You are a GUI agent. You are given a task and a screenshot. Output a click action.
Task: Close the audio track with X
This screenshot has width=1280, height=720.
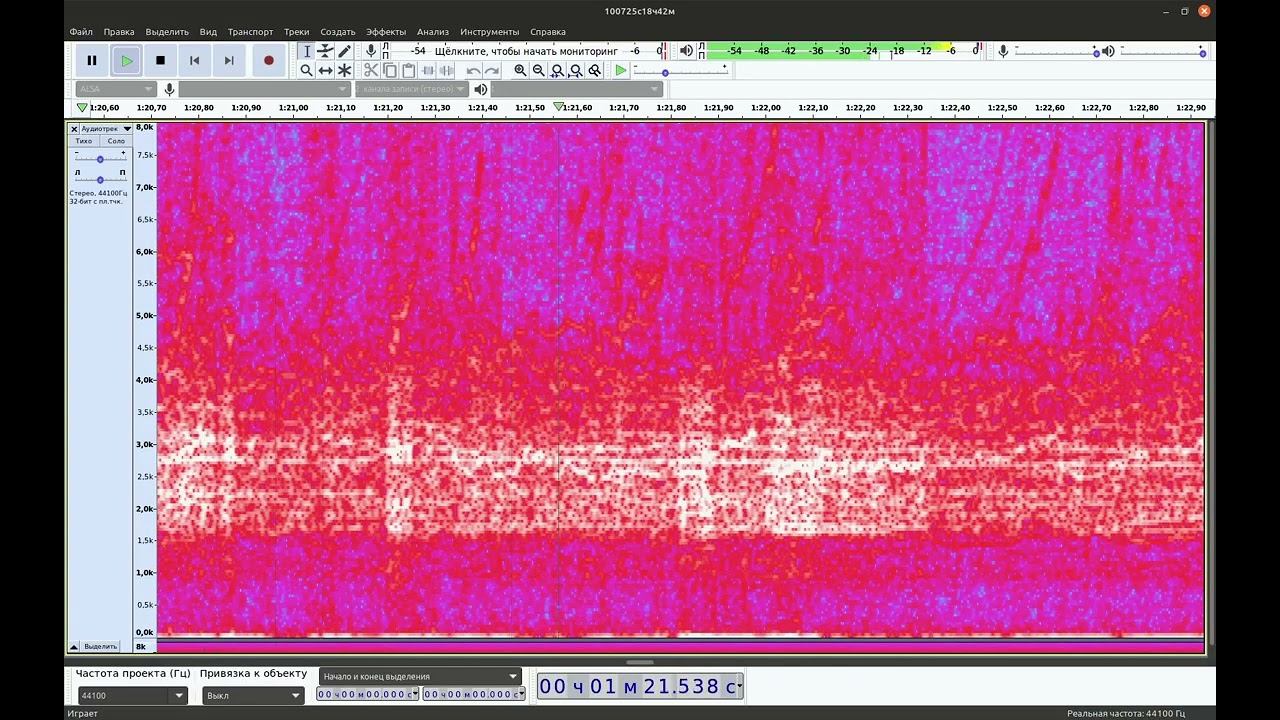74,129
